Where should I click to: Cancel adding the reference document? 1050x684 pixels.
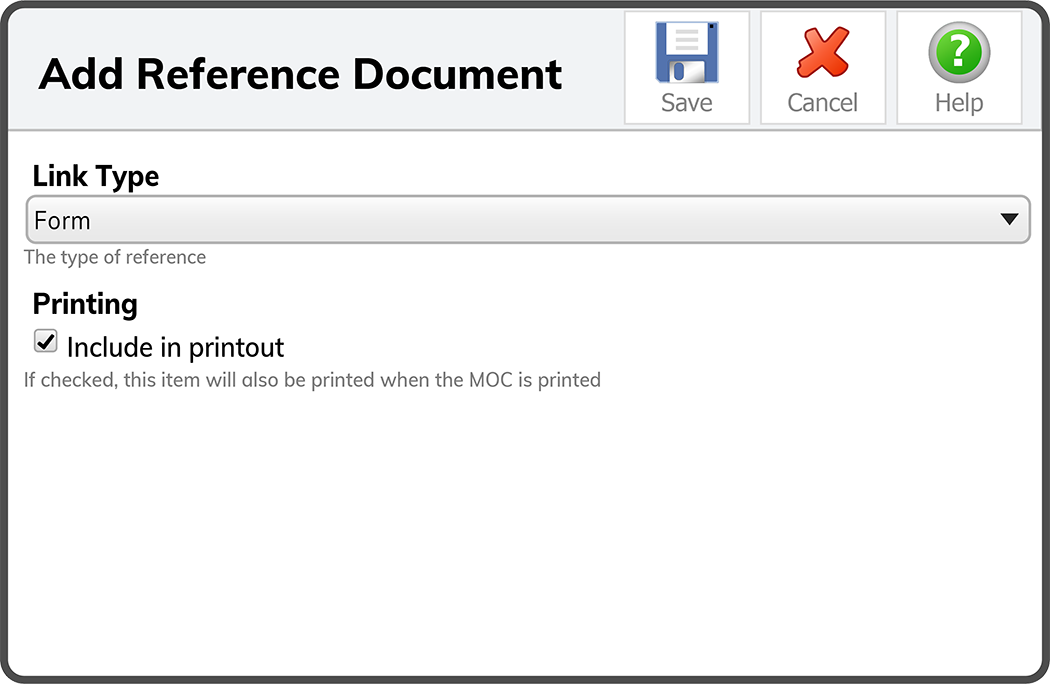[x=822, y=68]
